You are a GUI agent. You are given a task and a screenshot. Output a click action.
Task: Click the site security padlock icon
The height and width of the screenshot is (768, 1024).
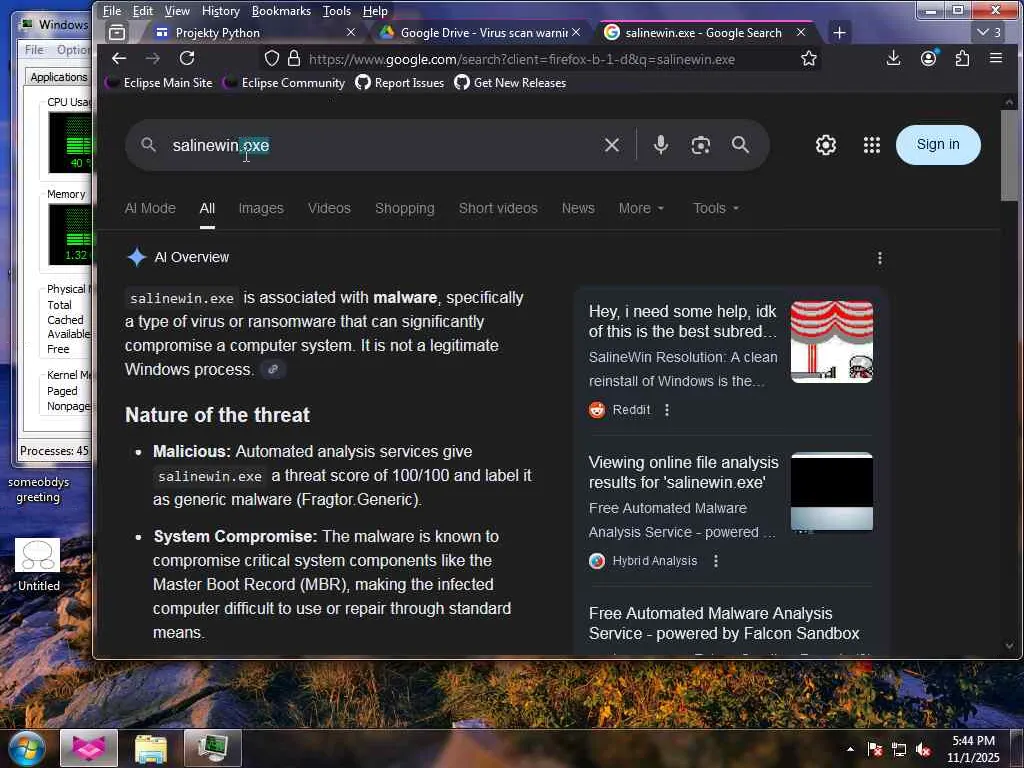(x=295, y=59)
